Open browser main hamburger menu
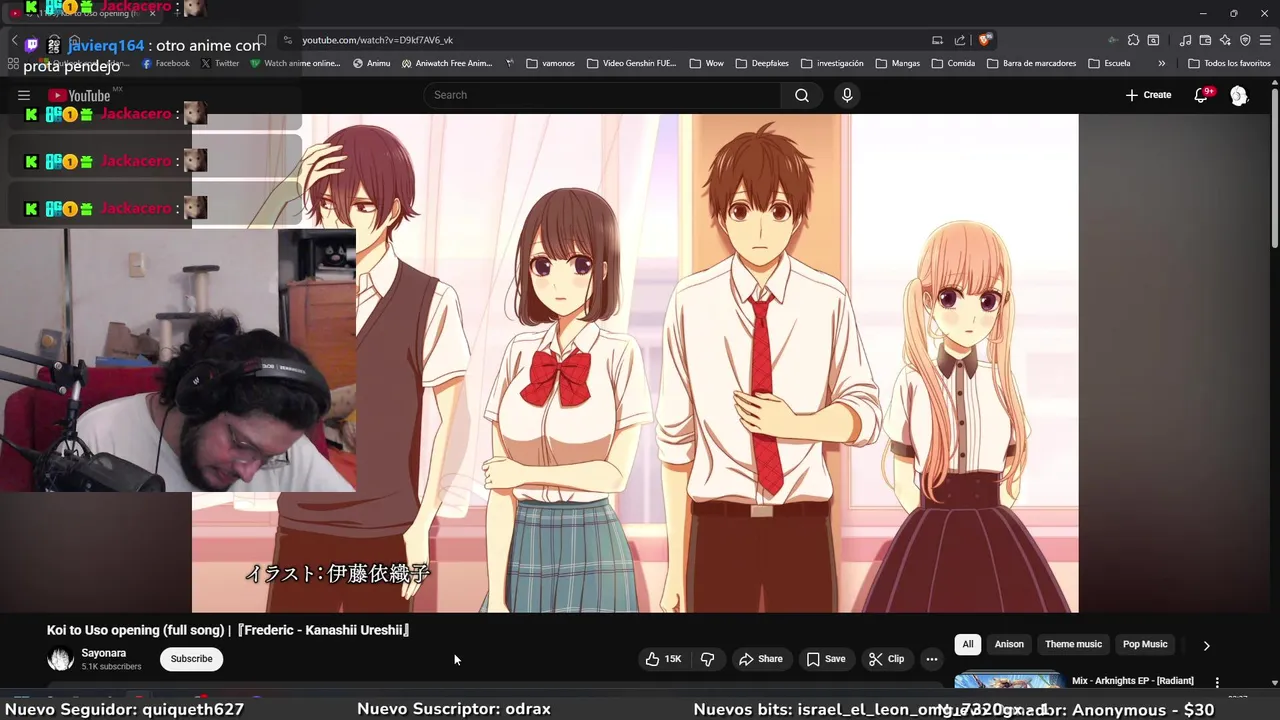Viewport: 1280px width, 720px height. tap(1265, 40)
